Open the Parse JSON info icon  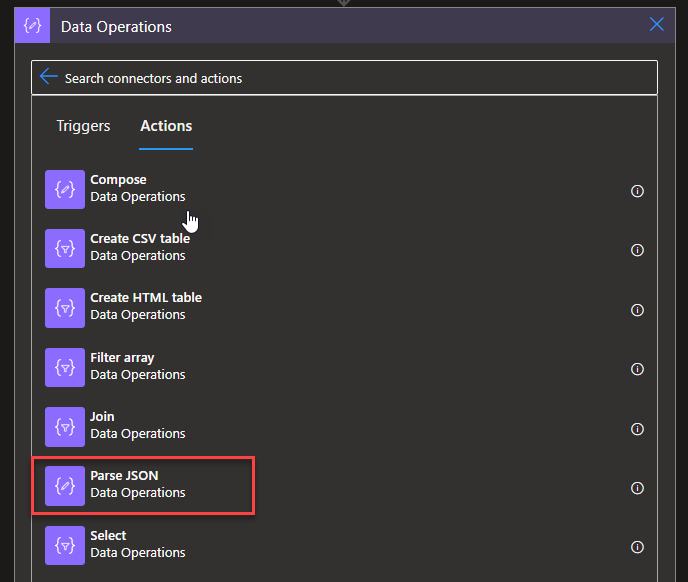(637, 488)
